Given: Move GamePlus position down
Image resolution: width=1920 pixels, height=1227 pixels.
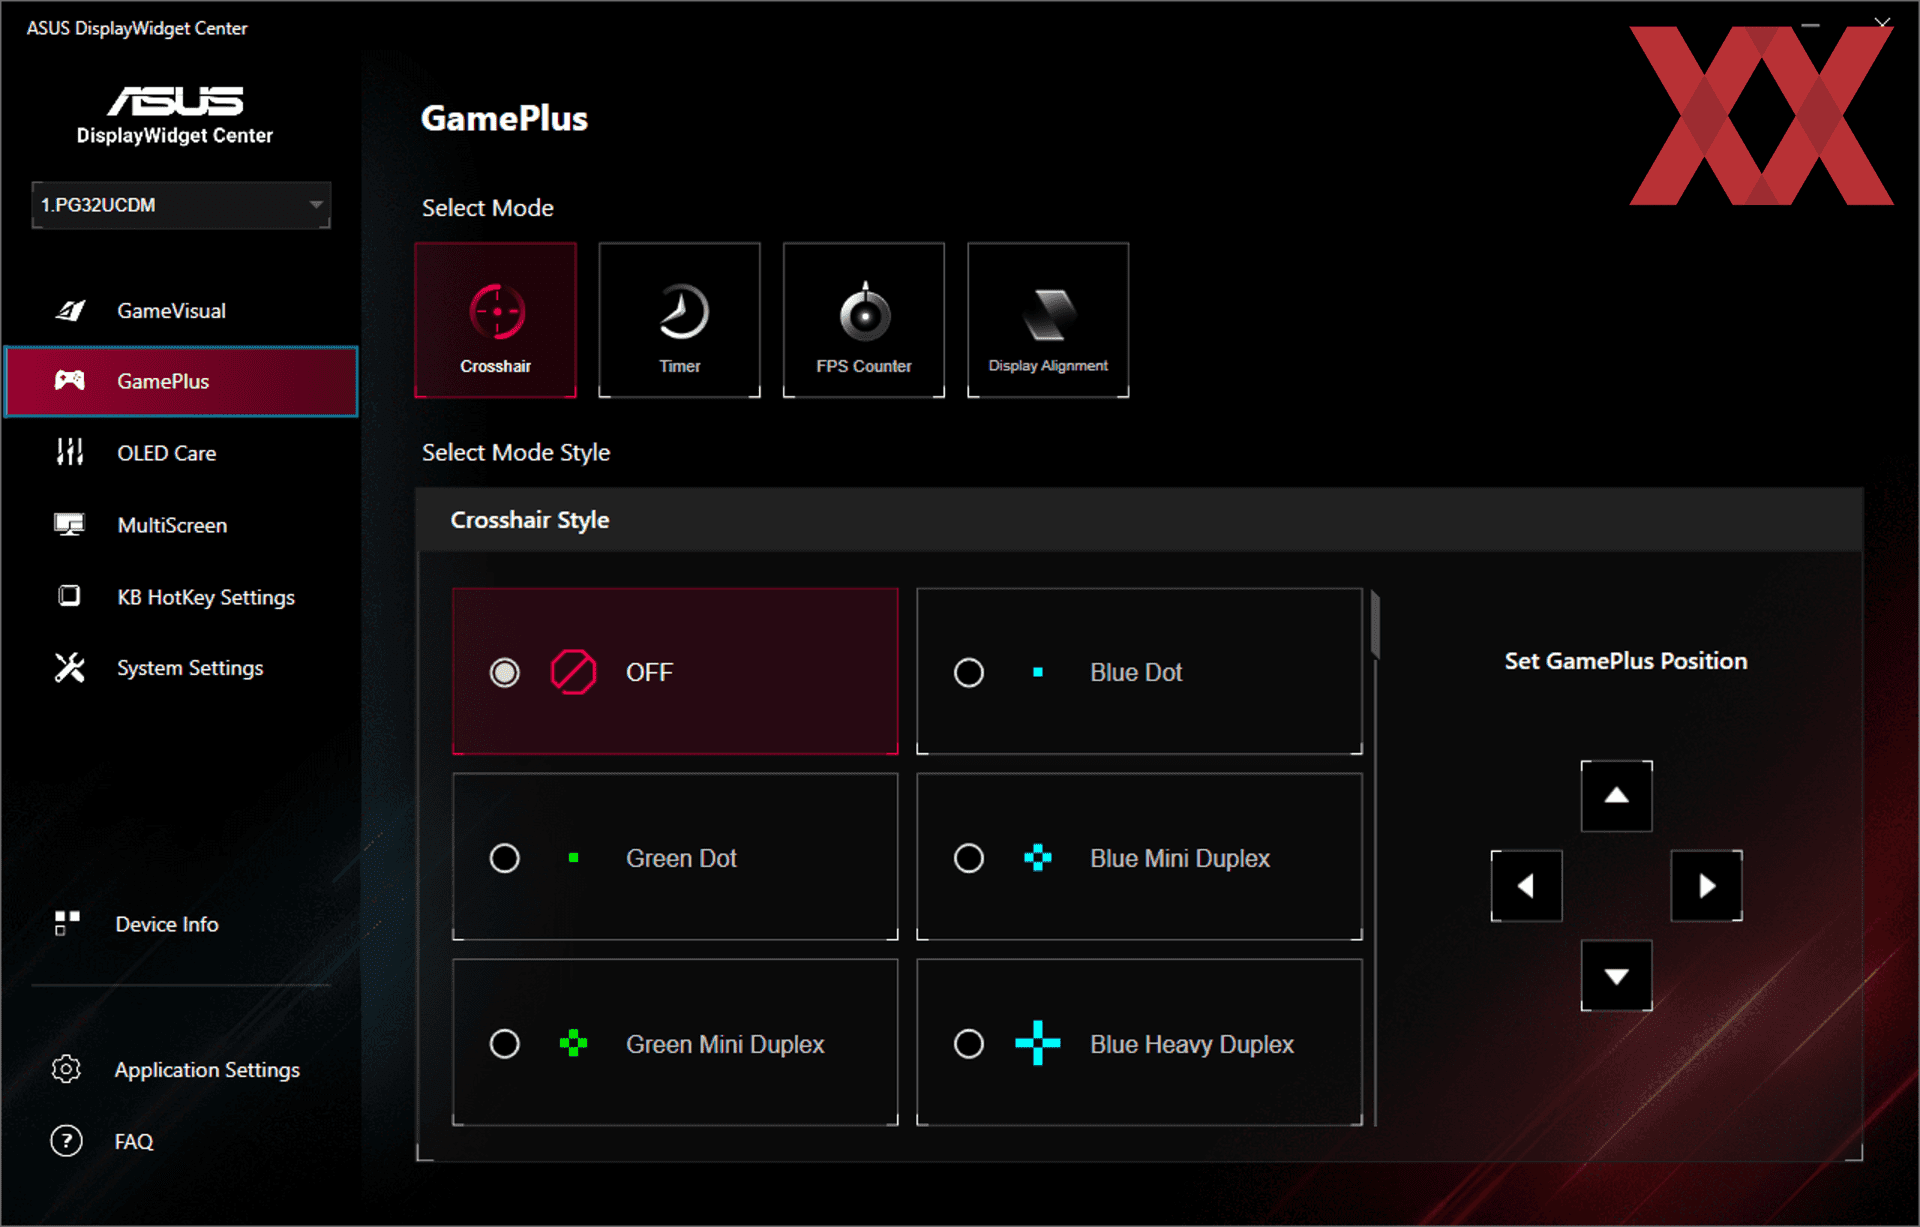Looking at the screenshot, I should pos(1616,976).
